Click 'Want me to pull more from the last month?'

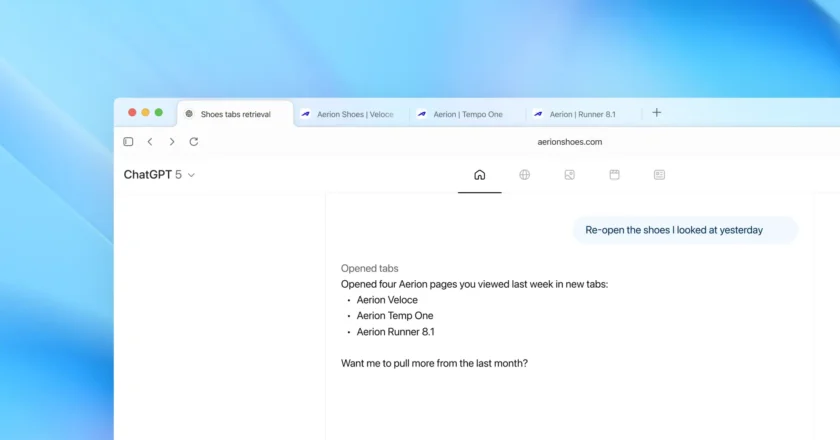click(434, 363)
